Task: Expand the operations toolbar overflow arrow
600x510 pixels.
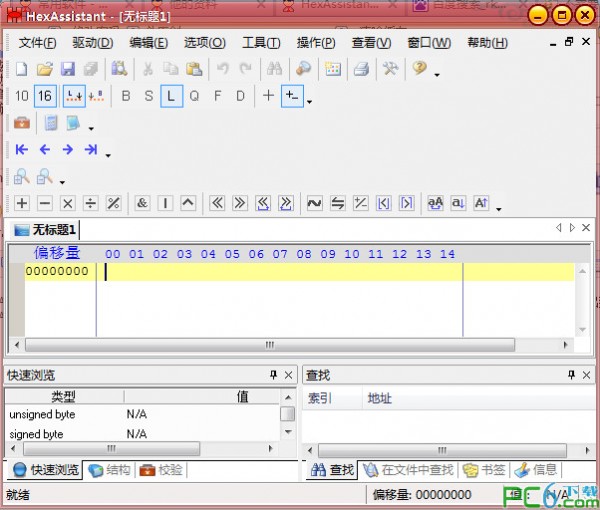Action: [x=499, y=209]
